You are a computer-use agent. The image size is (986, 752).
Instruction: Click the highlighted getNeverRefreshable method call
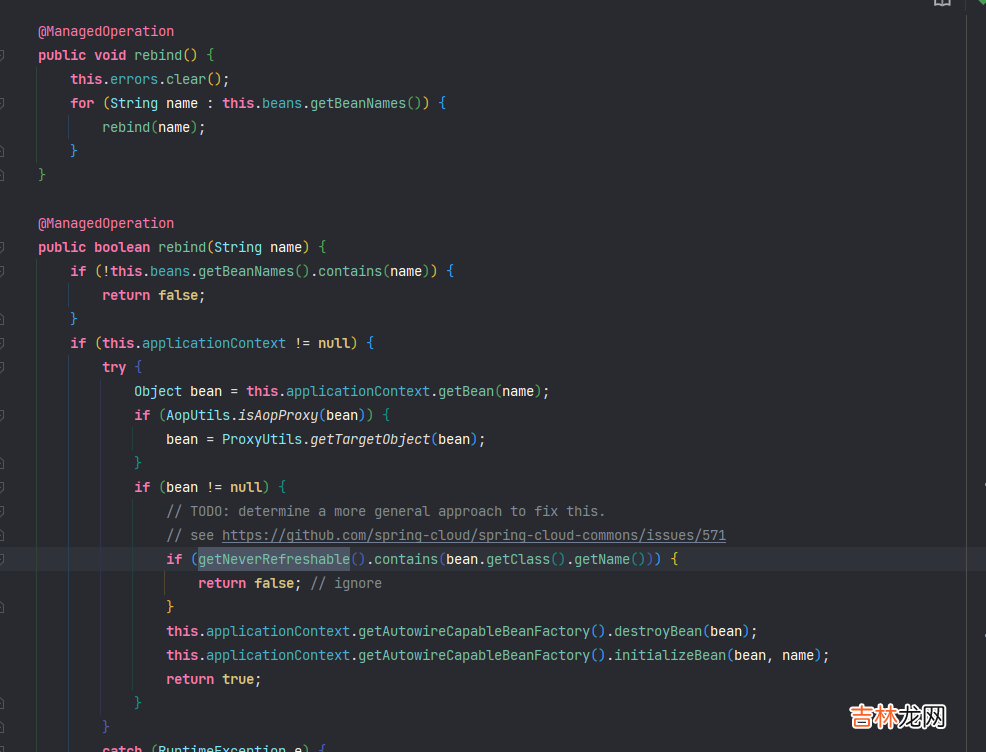point(273,559)
